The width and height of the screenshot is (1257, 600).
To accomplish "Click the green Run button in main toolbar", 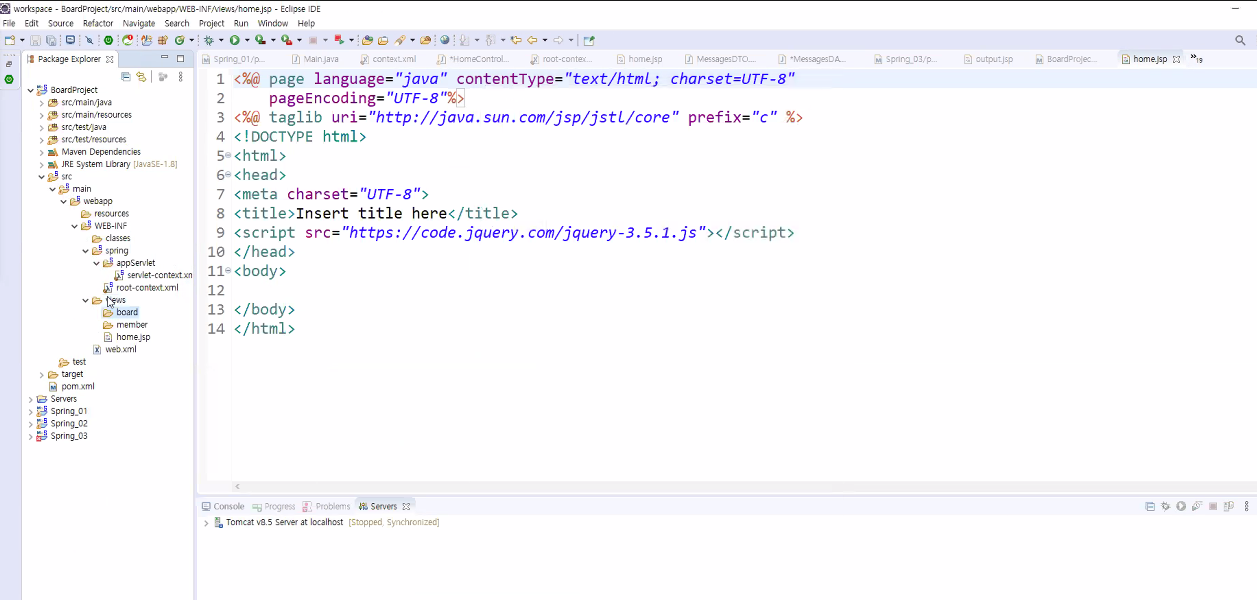I will tap(234, 40).
